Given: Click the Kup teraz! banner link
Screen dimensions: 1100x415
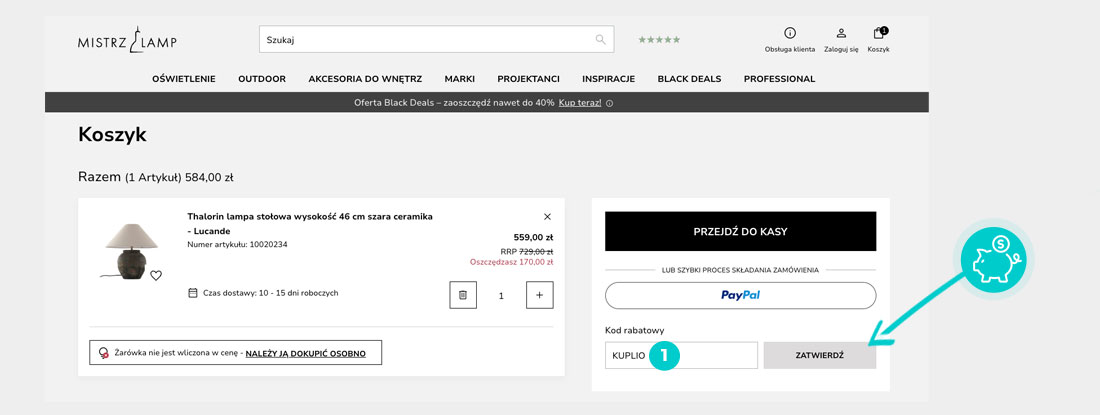Looking at the screenshot, I should pyautogui.click(x=580, y=103).
